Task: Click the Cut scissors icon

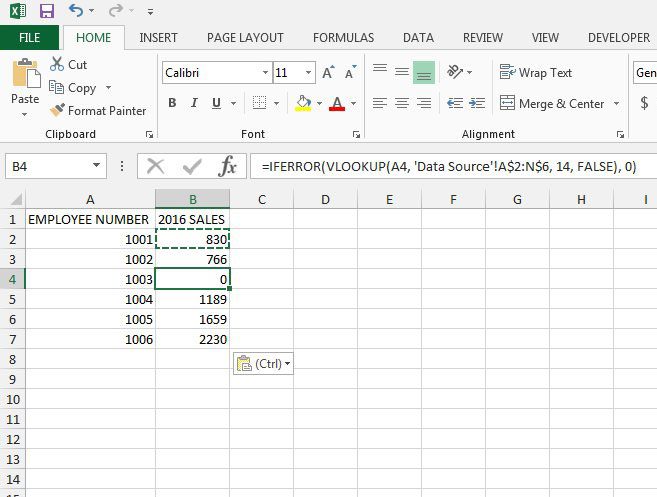Action: [57, 64]
